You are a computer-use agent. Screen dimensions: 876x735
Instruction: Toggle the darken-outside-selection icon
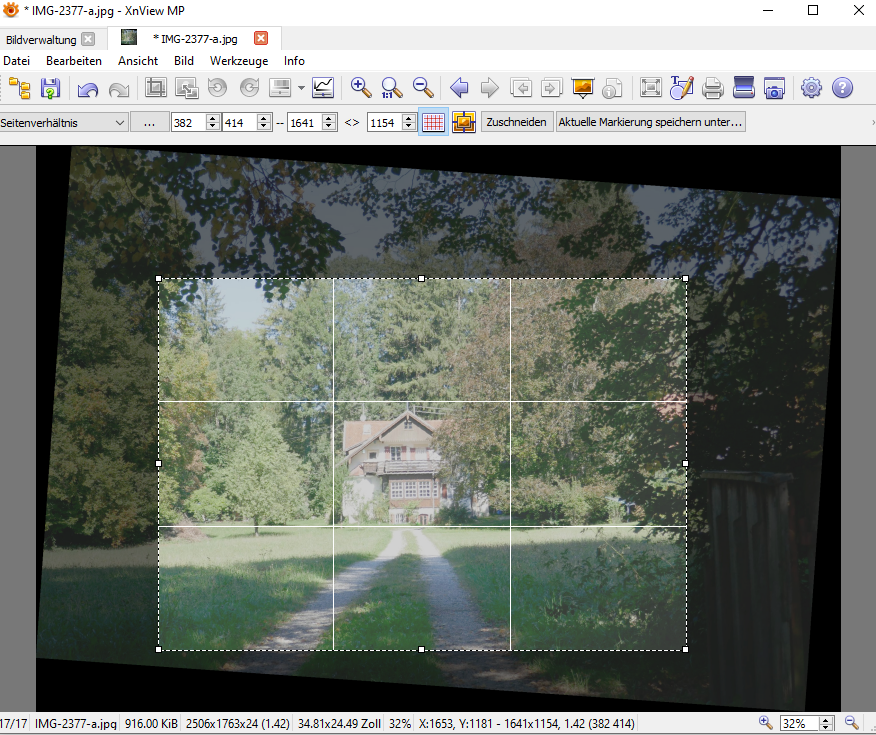[x=464, y=122]
